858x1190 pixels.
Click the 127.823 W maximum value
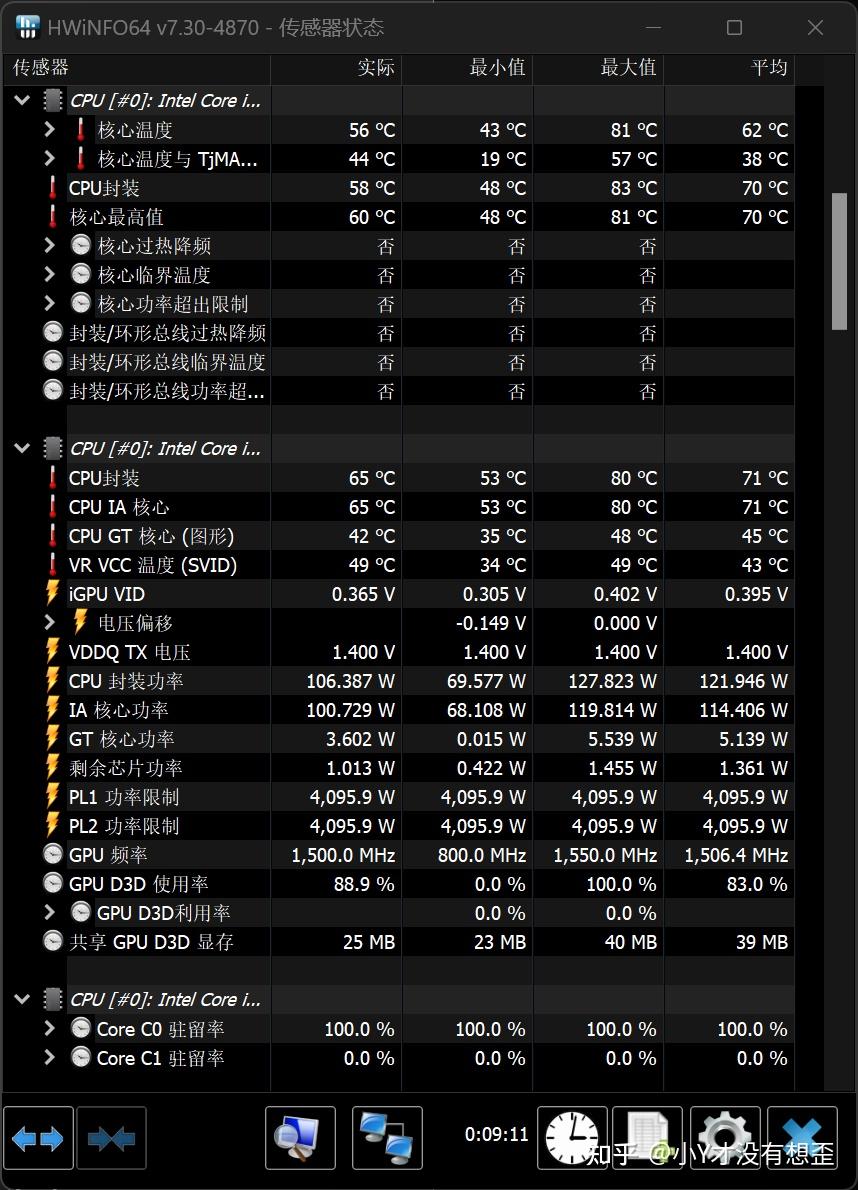pyautogui.click(x=612, y=682)
